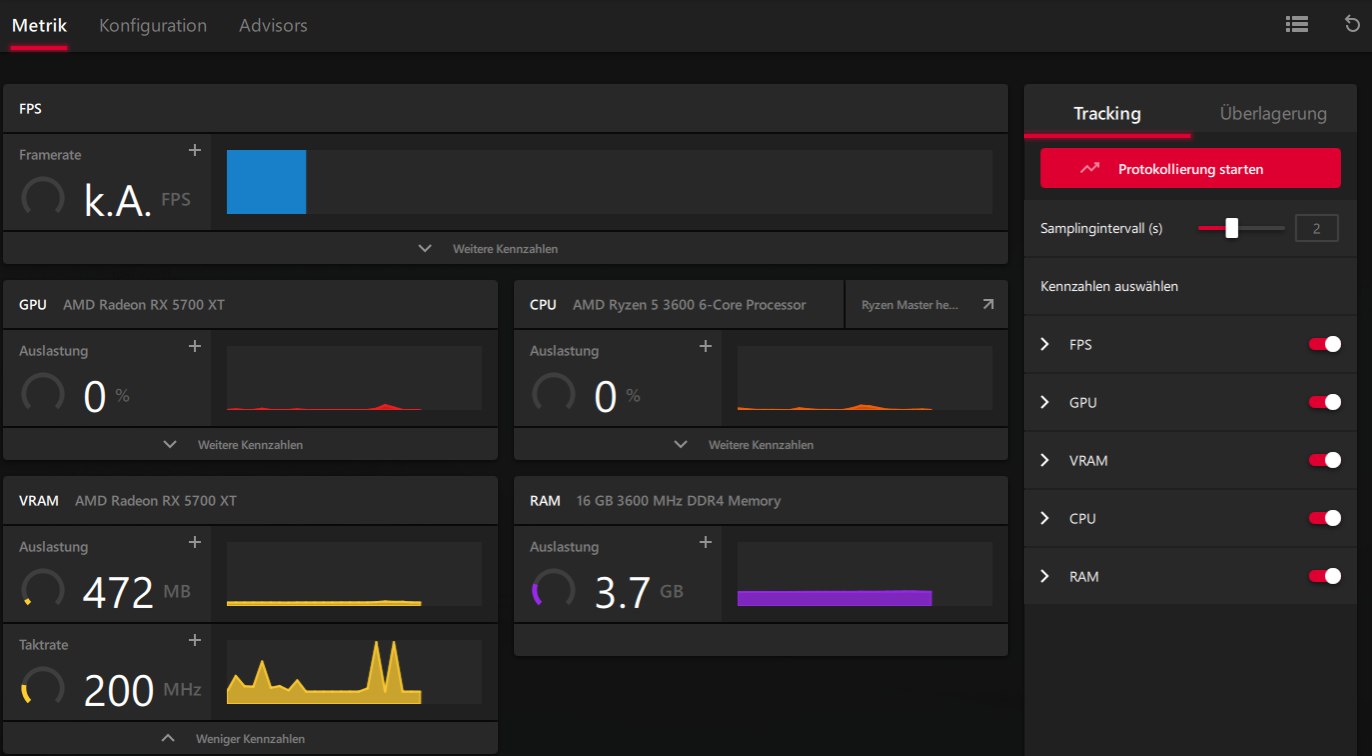Click the plus icon in VRAM Taktrate tile
Viewport: 1372px width, 756px height.
(195, 640)
